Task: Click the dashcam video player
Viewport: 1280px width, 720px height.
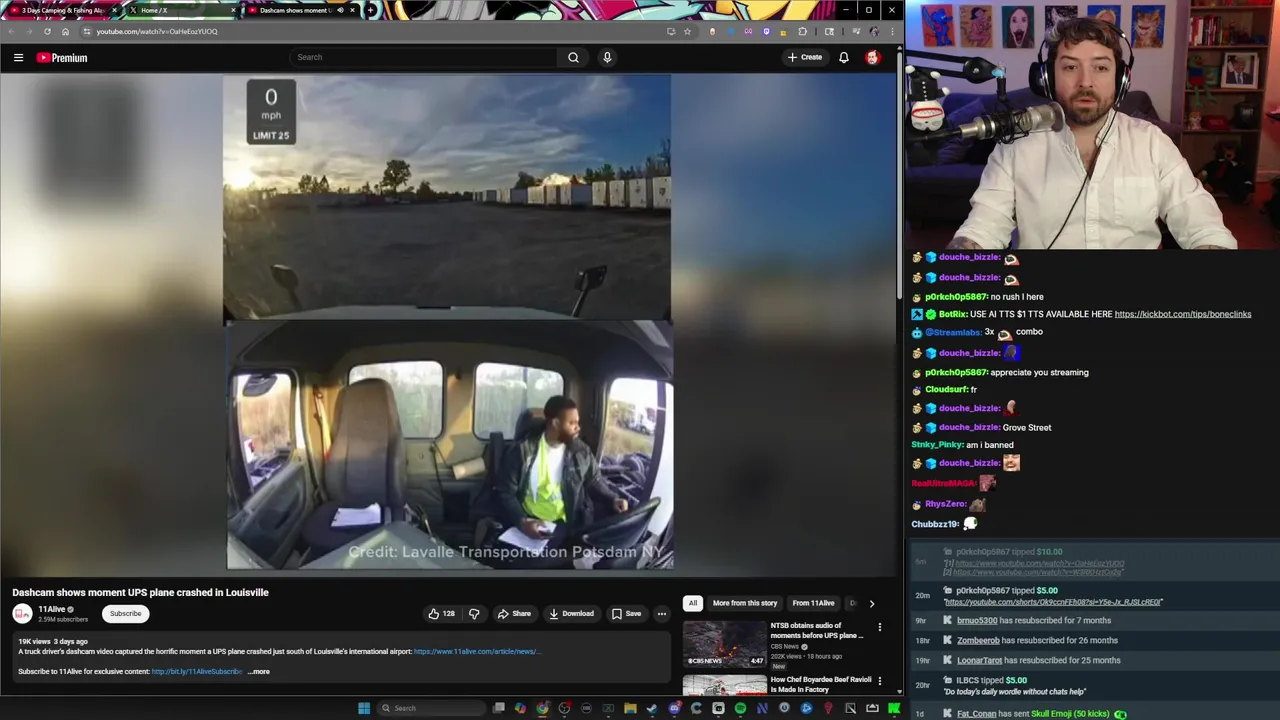Action: (x=448, y=323)
